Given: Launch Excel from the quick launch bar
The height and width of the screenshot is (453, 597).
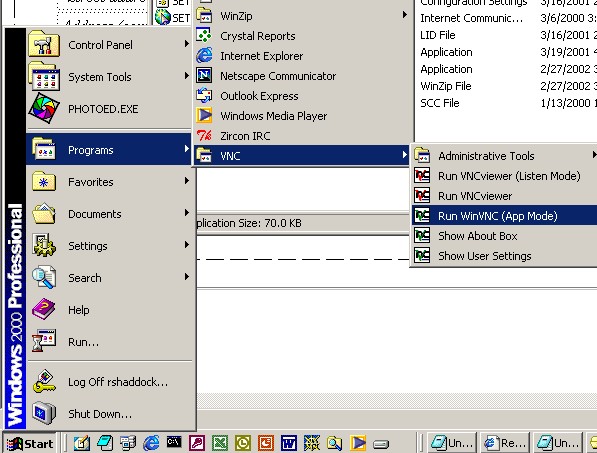Looking at the screenshot, I should [x=220, y=443].
